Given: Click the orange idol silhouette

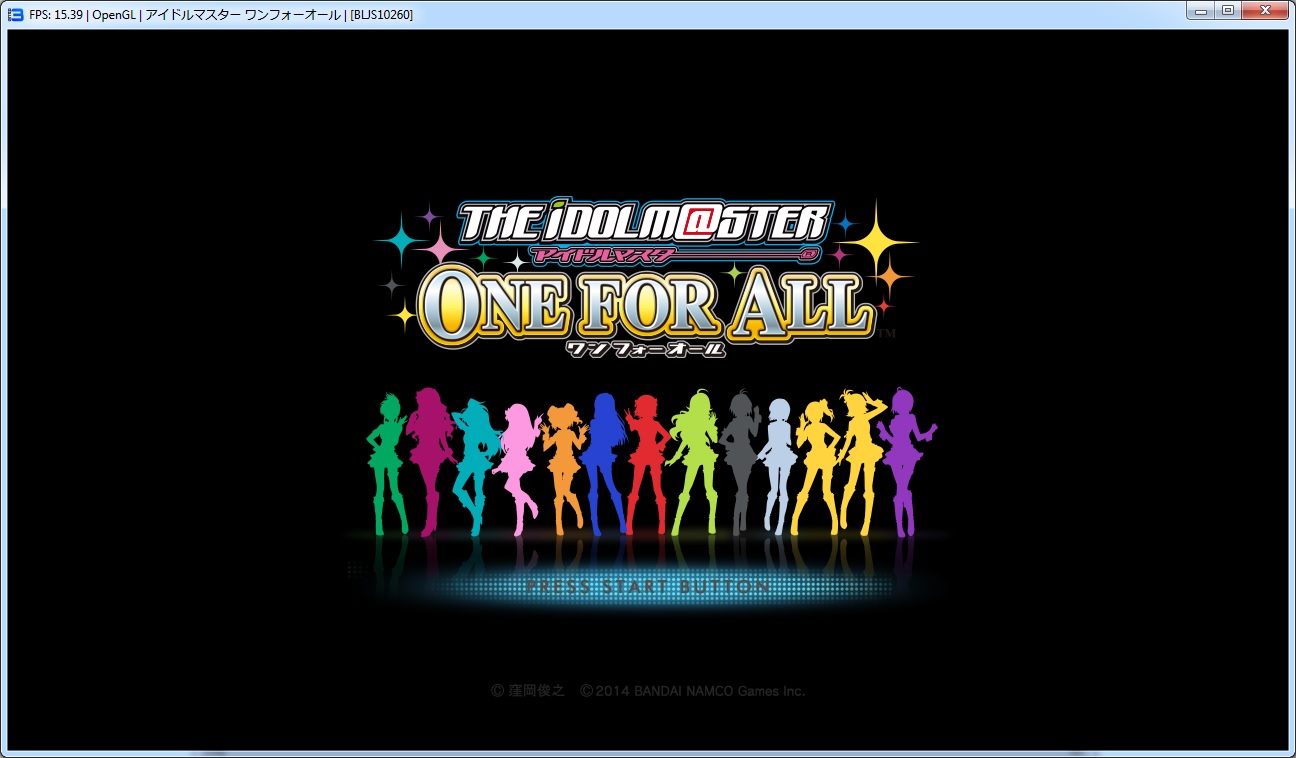Looking at the screenshot, I should point(563,468).
